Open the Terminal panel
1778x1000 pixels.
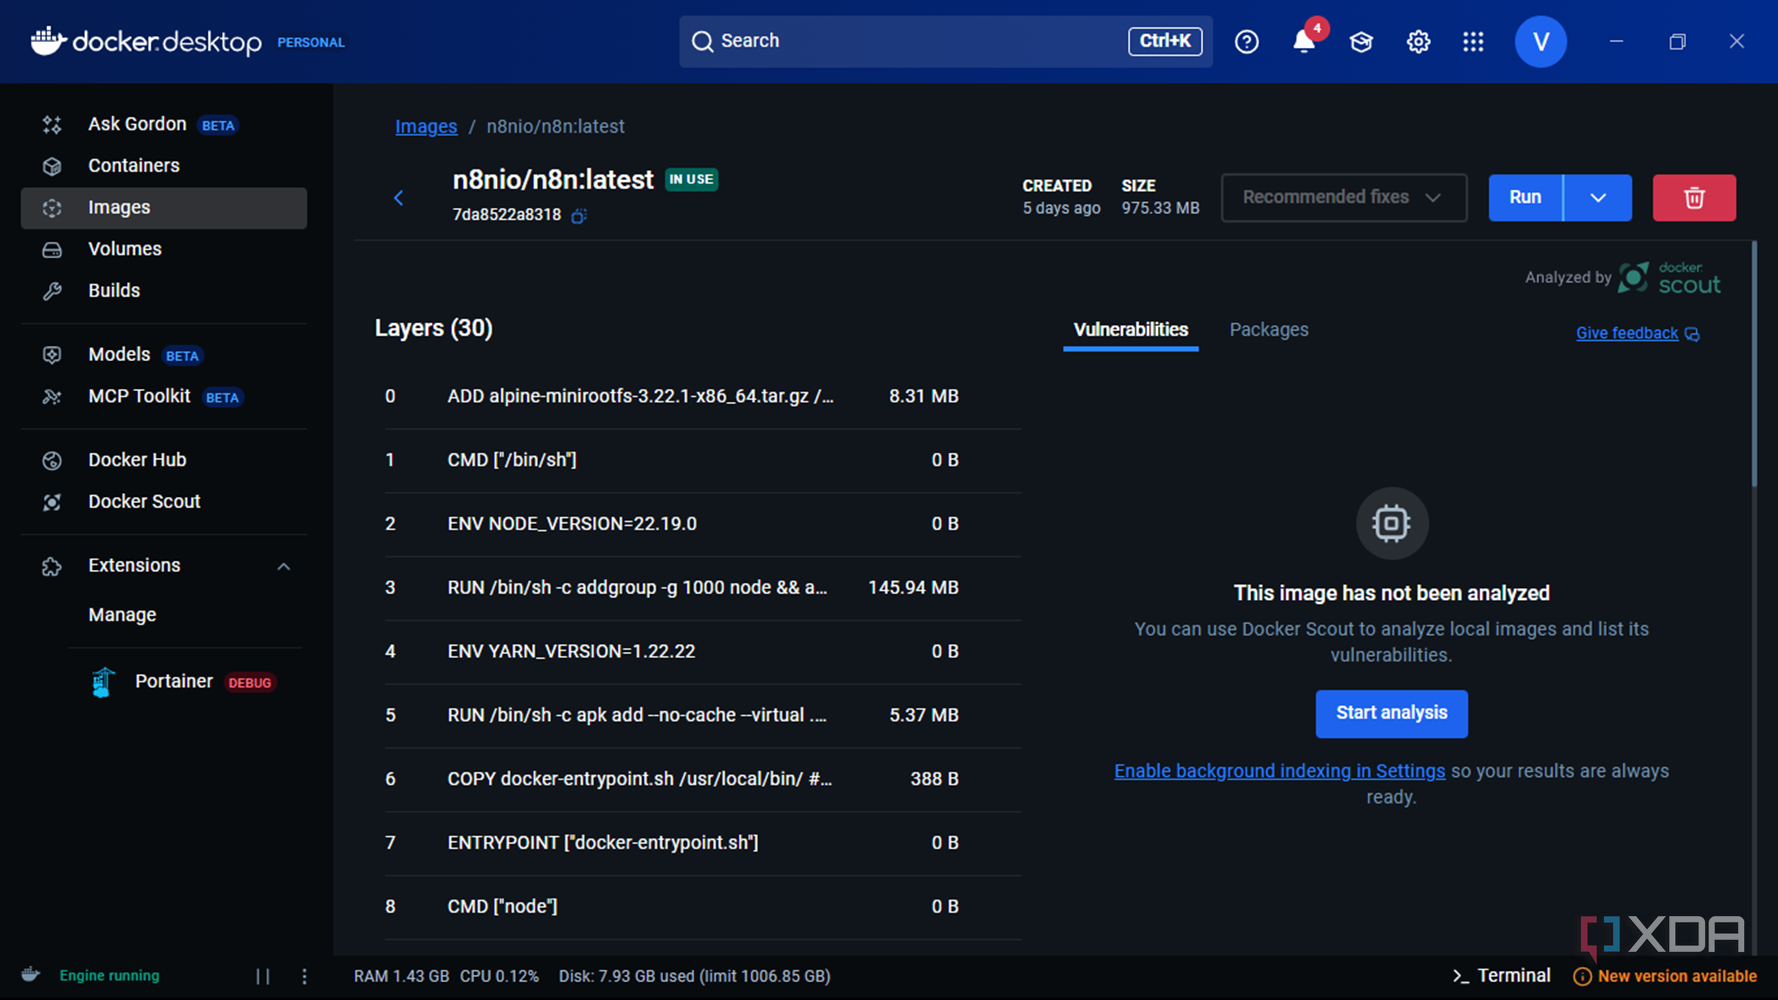pos(1501,976)
